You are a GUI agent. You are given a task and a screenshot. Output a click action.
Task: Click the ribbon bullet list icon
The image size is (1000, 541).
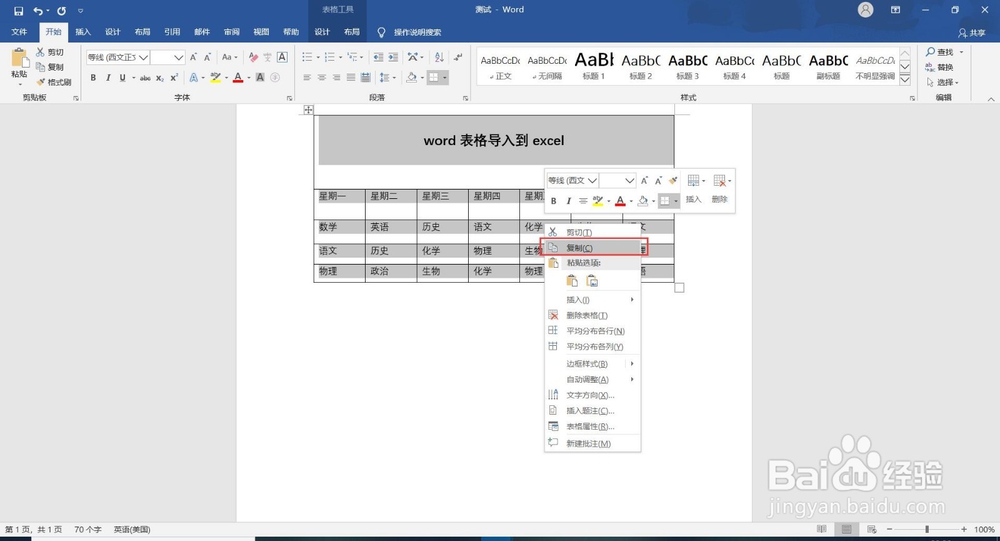[x=307, y=57]
